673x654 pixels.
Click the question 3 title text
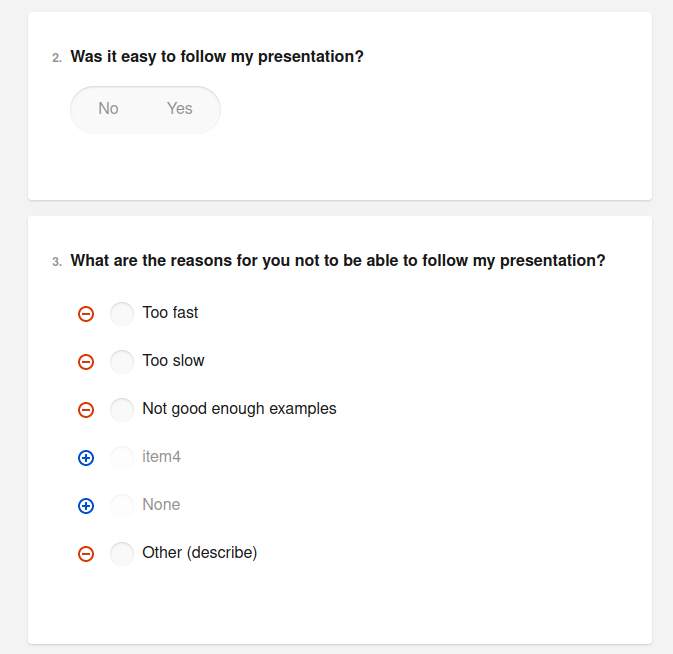click(x=337, y=261)
